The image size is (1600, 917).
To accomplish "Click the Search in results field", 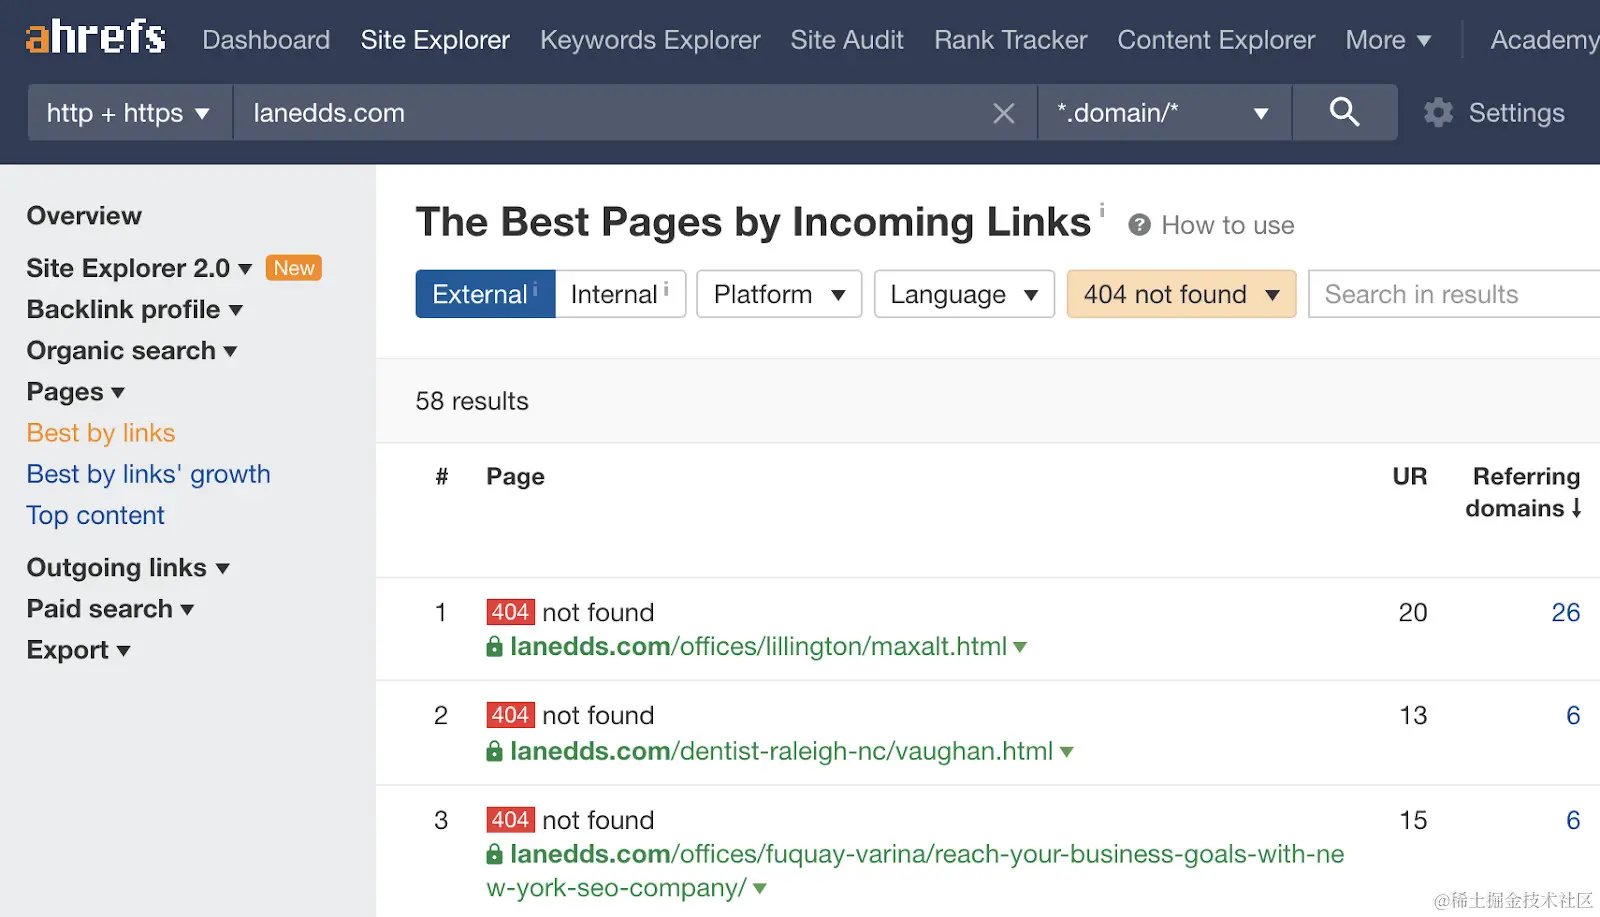I will point(1454,294).
